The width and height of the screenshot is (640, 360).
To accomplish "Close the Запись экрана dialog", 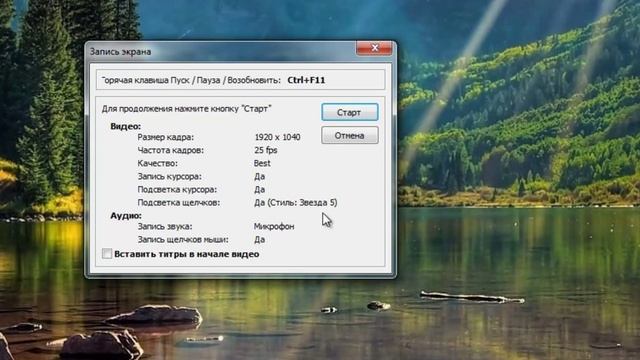I will point(374,48).
